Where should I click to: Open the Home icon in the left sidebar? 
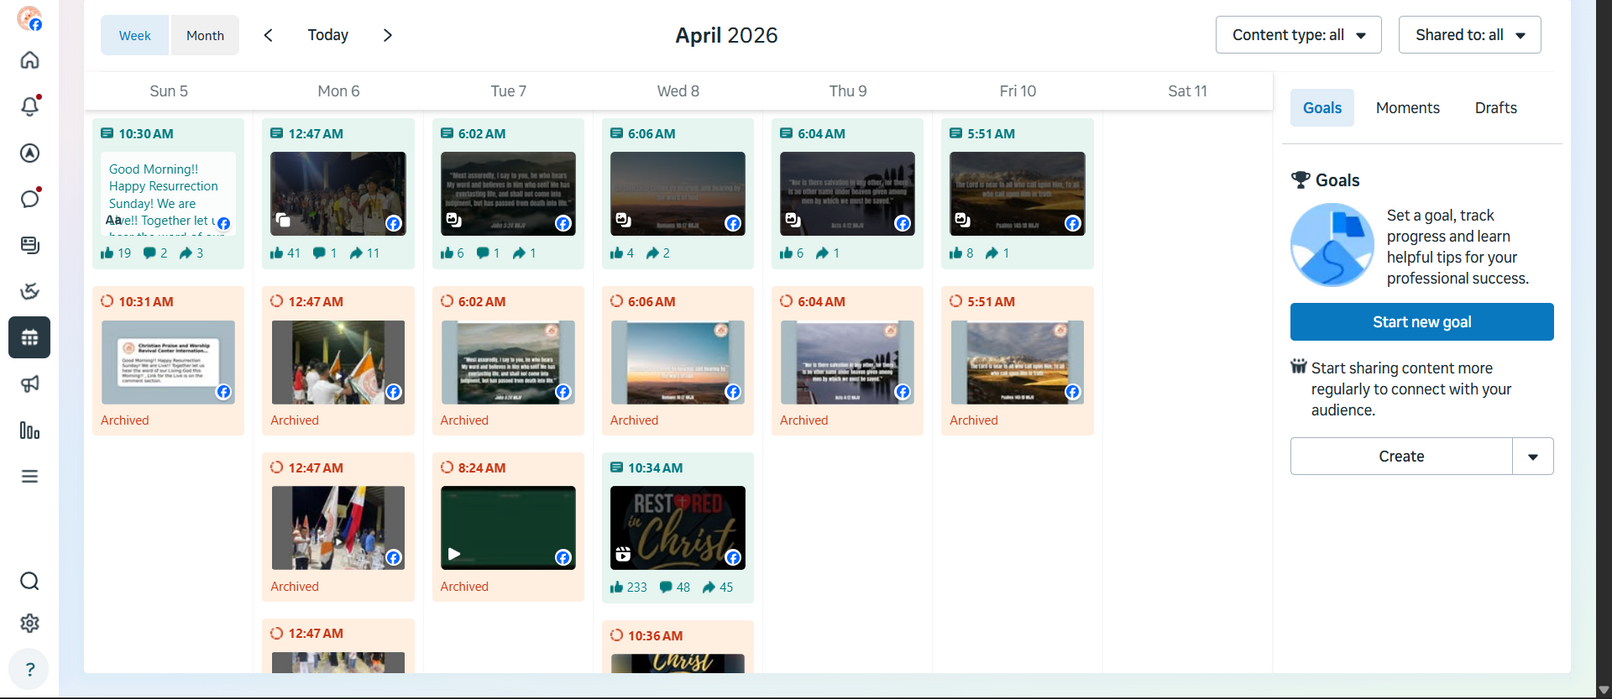(30, 60)
